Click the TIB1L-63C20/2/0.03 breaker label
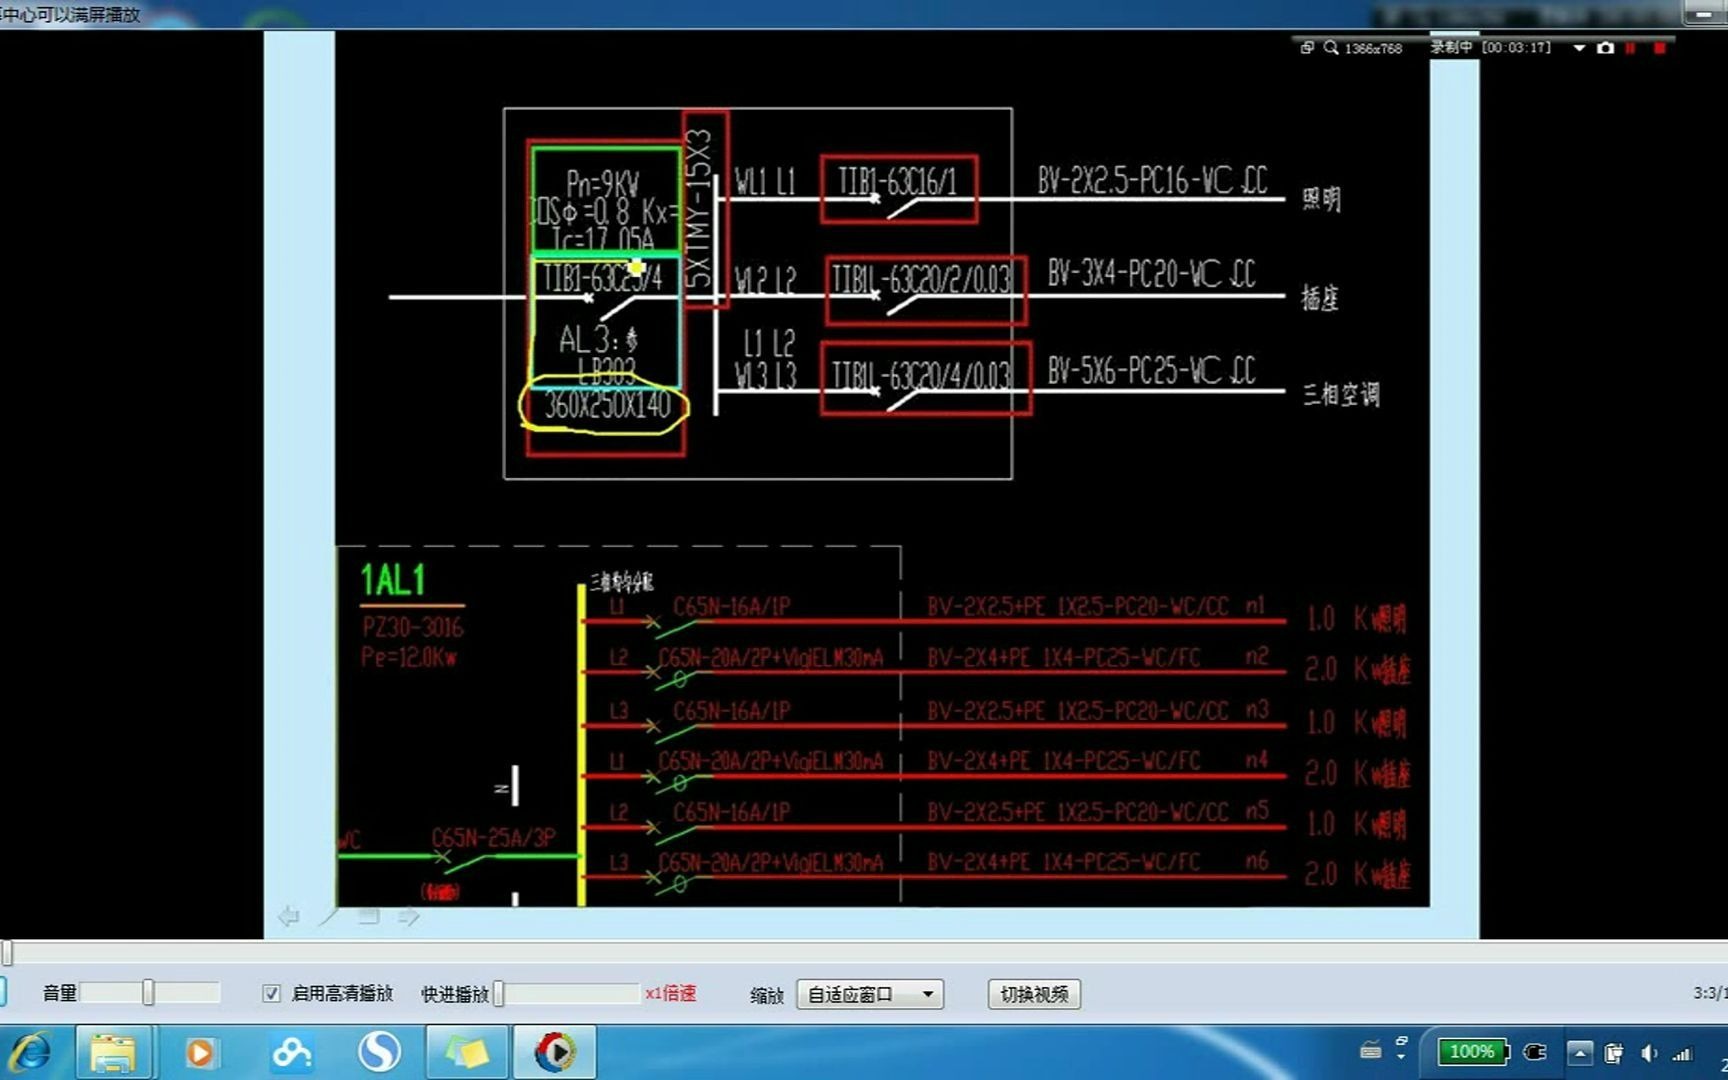The height and width of the screenshot is (1080, 1728). coord(922,279)
